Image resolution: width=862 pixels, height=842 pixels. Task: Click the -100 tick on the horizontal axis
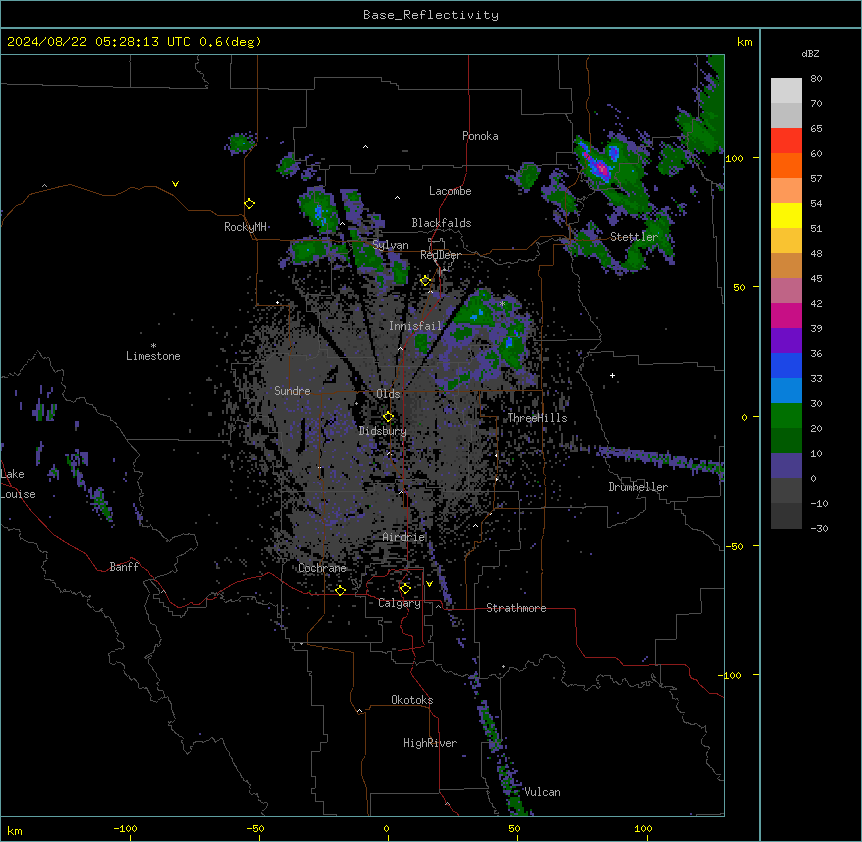tap(125, 829)
